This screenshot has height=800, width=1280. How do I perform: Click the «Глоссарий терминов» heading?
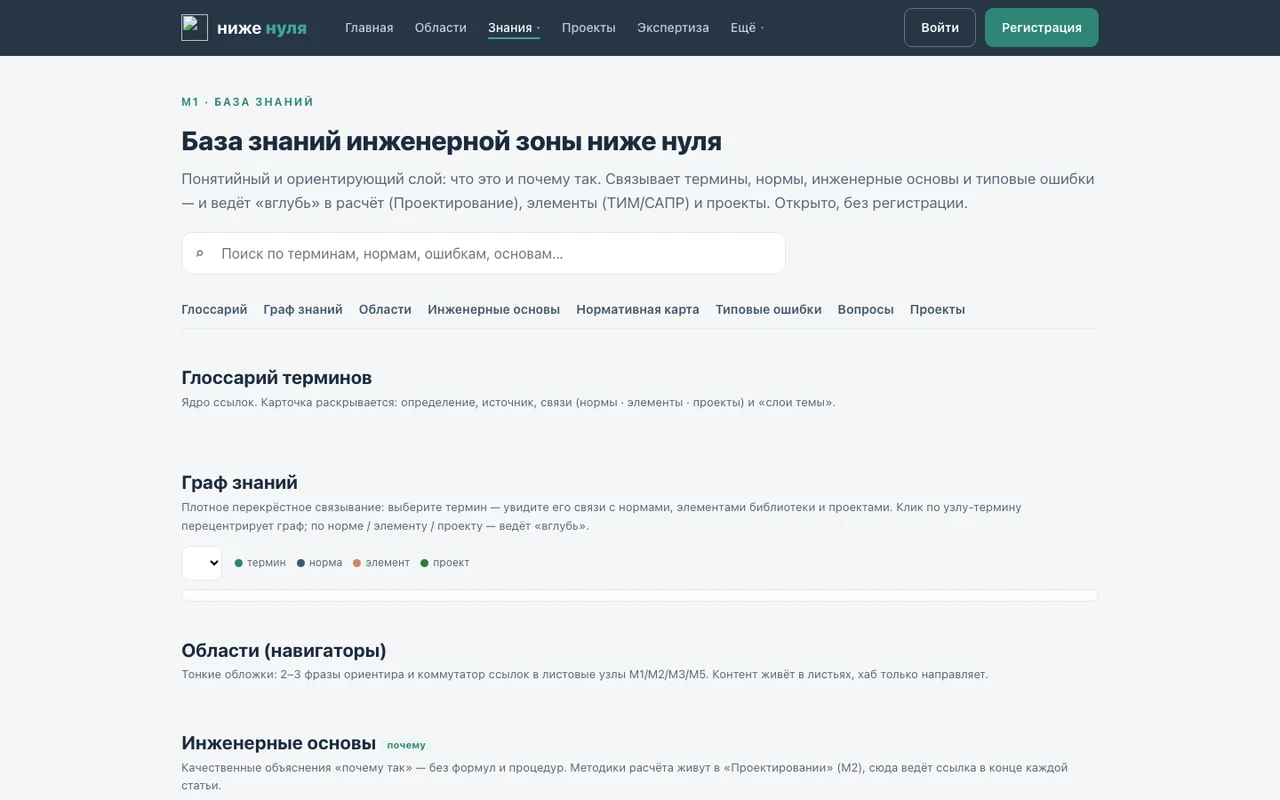(277, 378)
